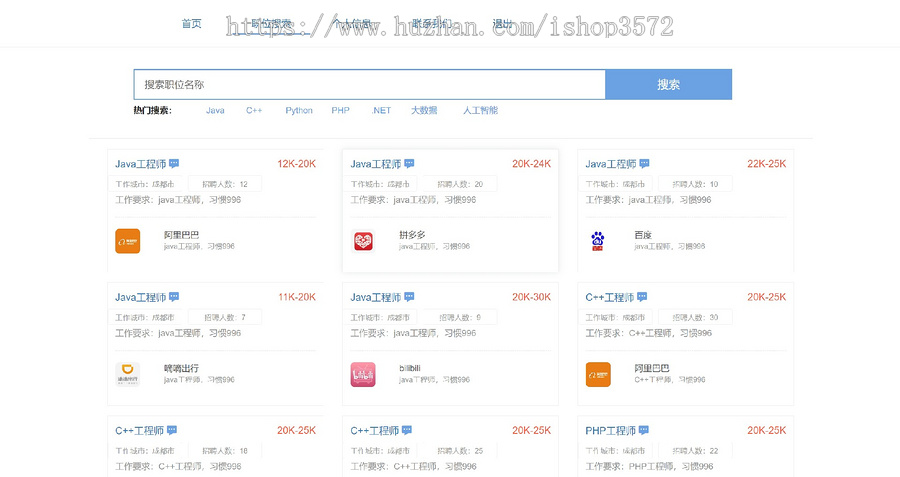This screenshot has height=477, width=900.
Task: Click 工作城市: 成都市 on the 拼多多 card
Action: pyautogui.click(x=380, y=184)
